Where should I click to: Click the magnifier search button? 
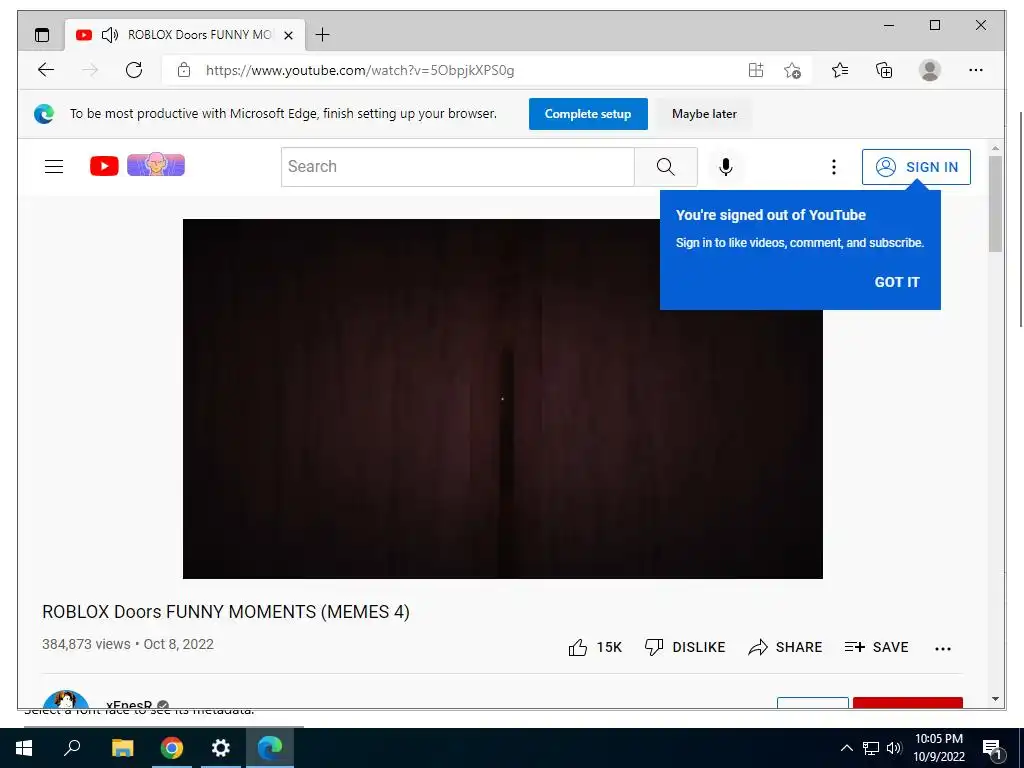[665, 167]
